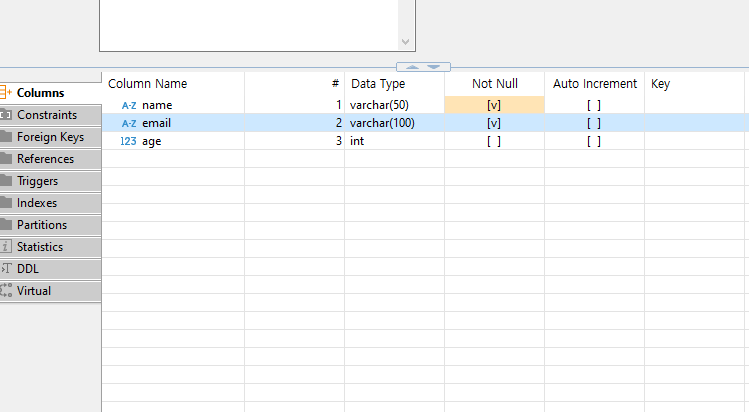Sort by the Auto Increment header
The image size is (749, 412).
pos(595,84)
